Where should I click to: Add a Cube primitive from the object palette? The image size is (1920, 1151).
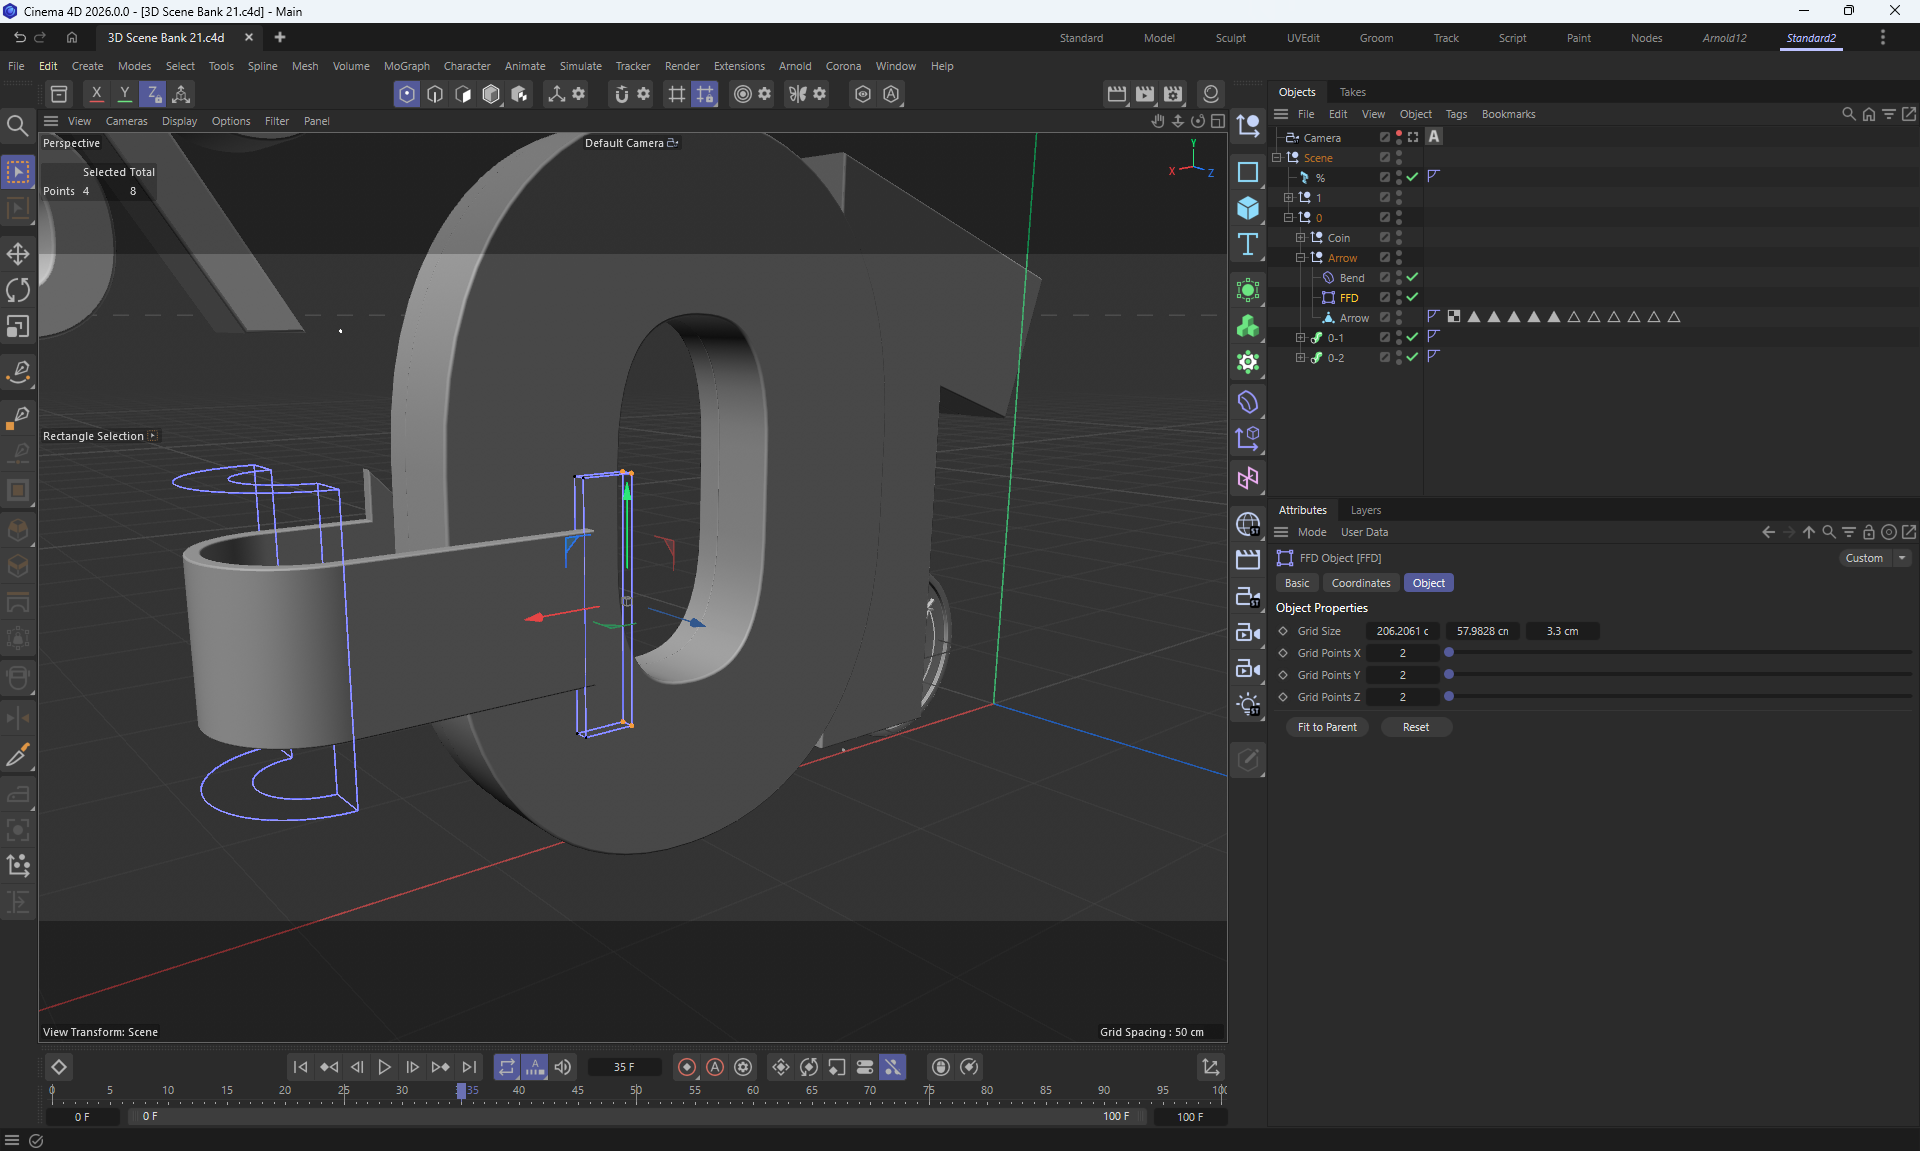[1248, 208]
